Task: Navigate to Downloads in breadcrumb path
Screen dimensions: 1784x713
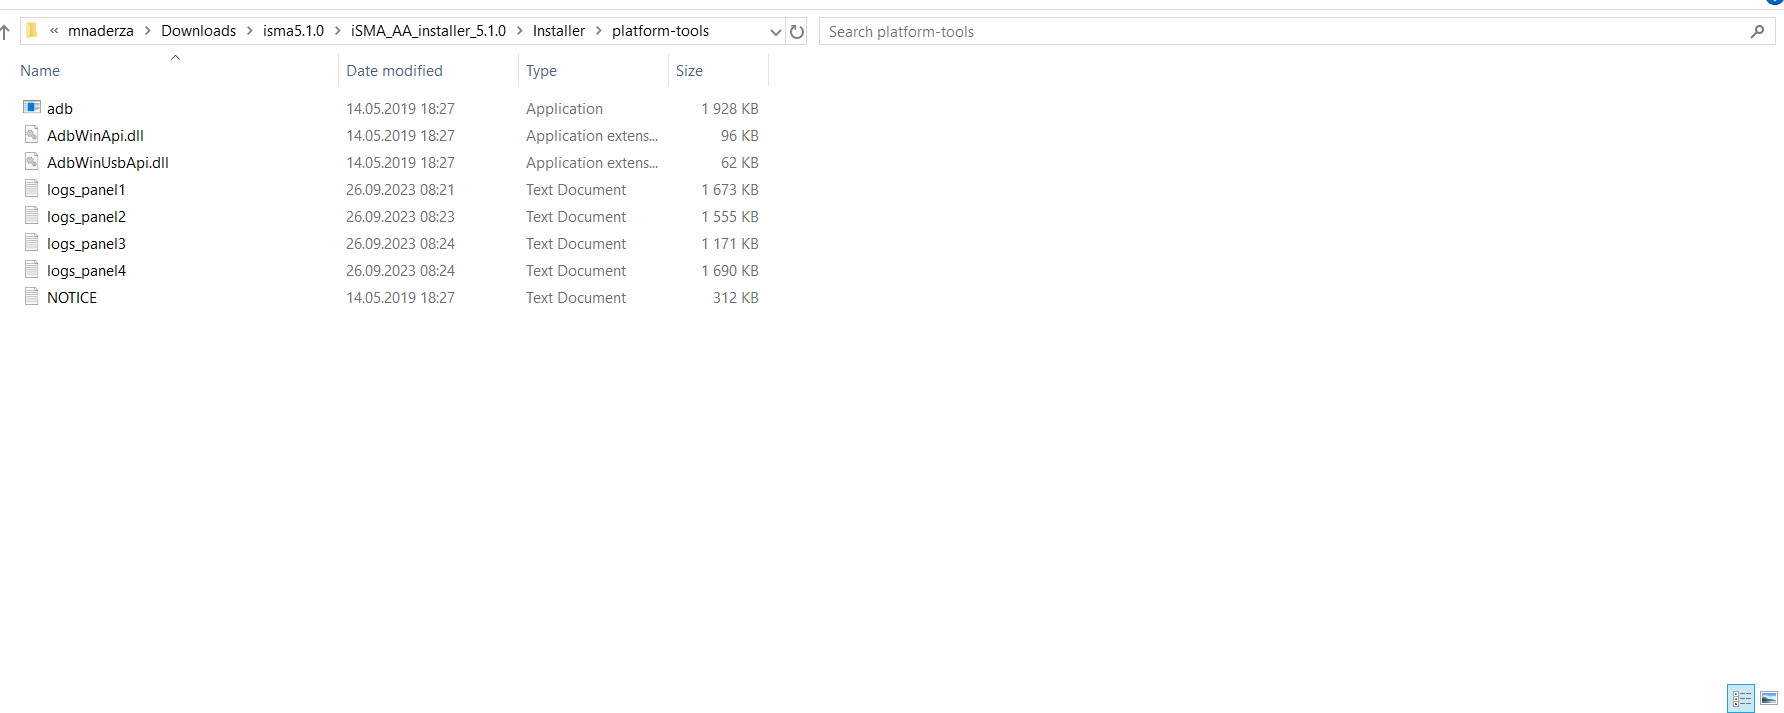Action: tap(198, 31)
